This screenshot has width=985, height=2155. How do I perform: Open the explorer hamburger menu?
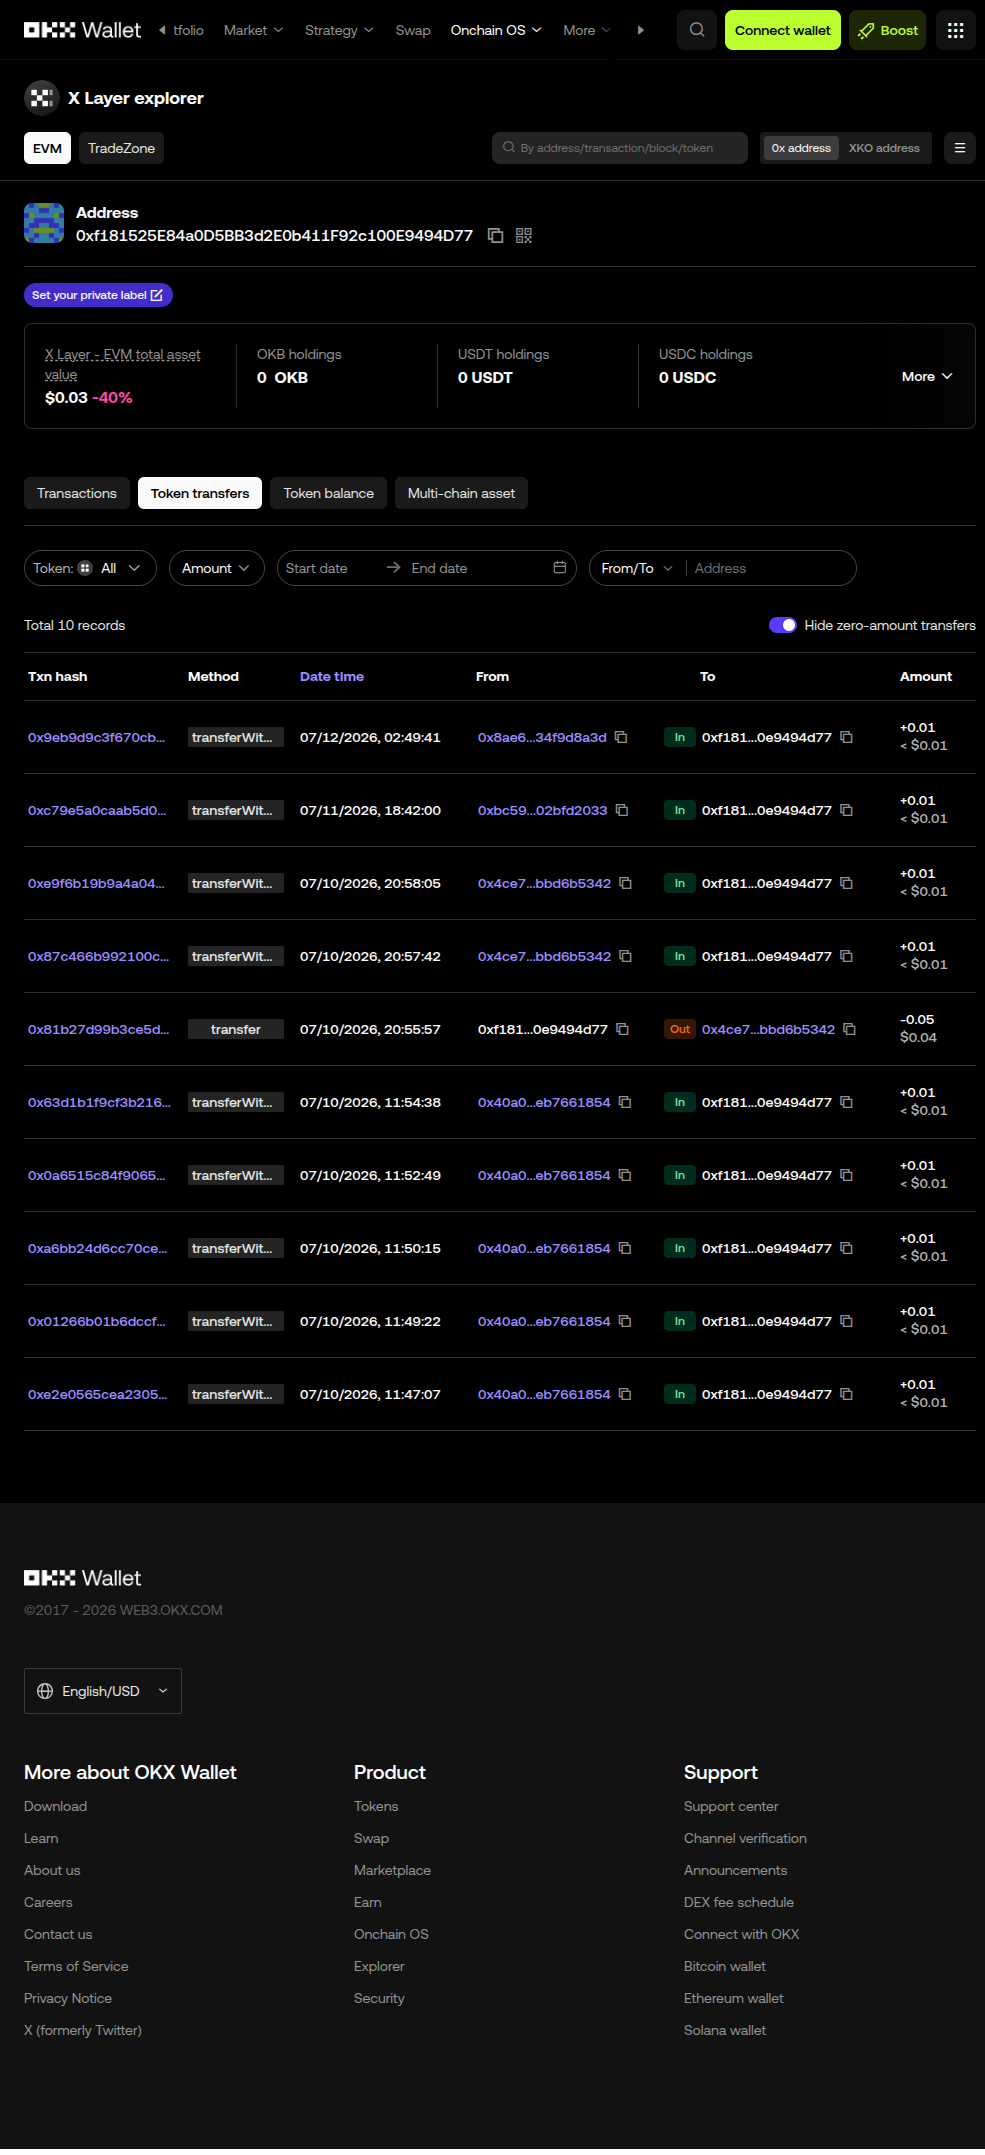pyautogui.click(x=960, y=148)
